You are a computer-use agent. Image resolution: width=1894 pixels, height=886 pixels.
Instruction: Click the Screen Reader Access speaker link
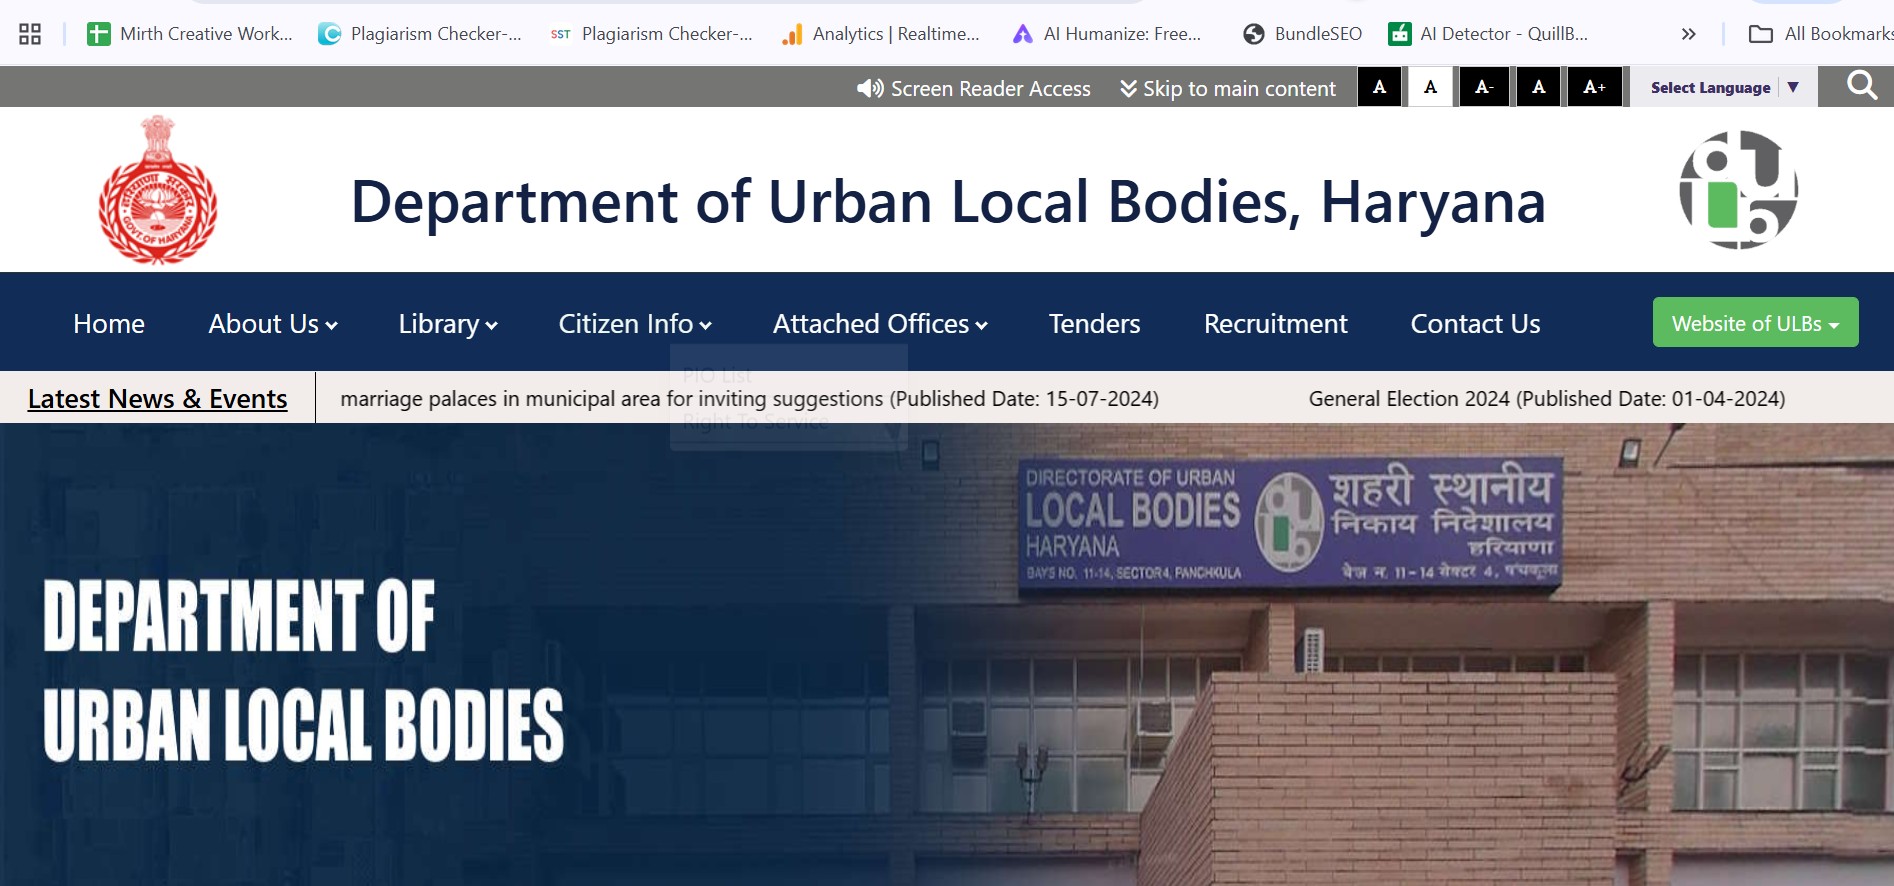[x=974, y=88]
